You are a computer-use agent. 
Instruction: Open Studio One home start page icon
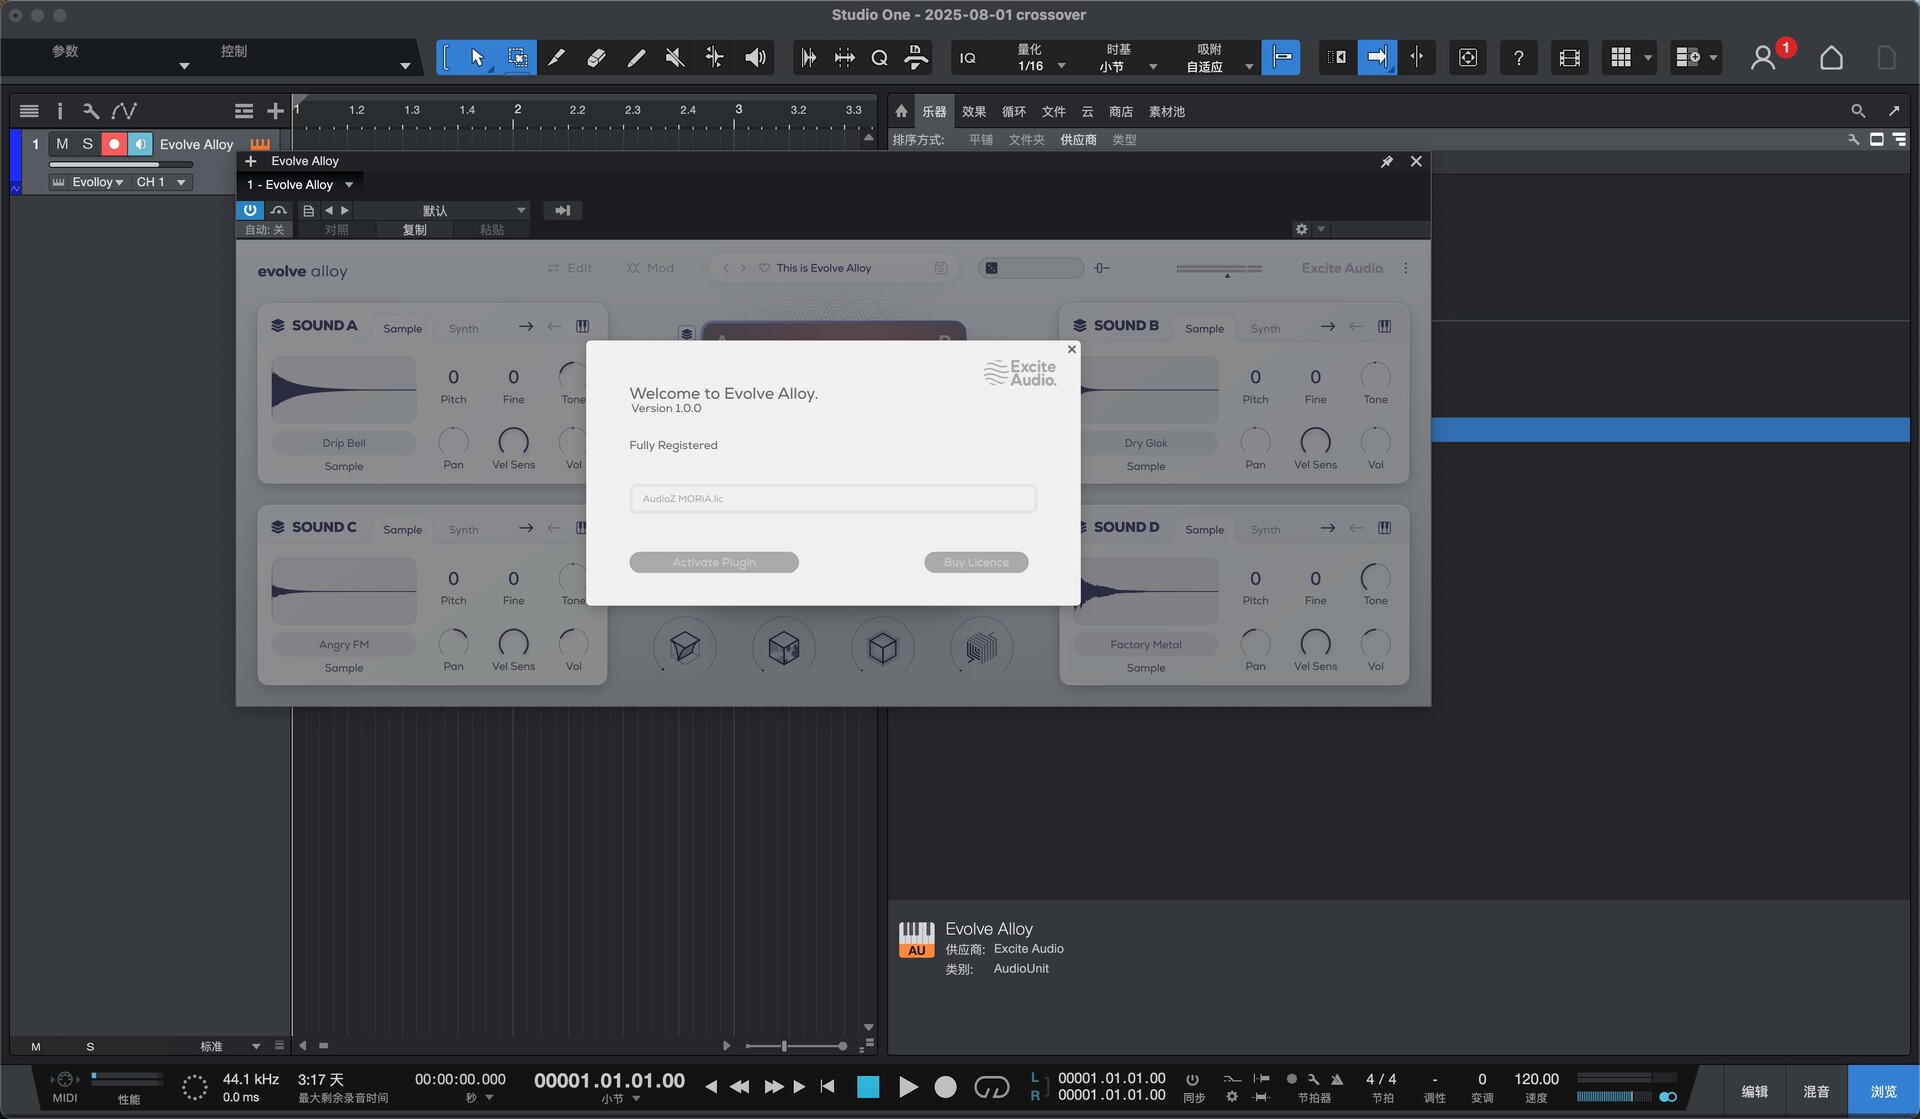[1831, 57]
